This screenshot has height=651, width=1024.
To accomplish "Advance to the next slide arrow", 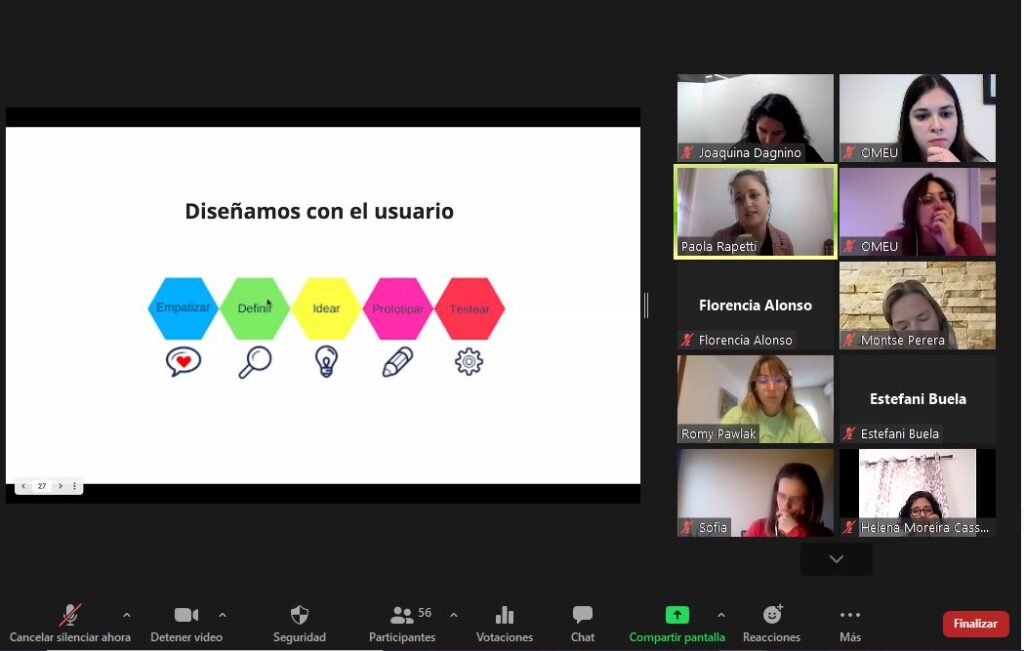I will tap(60, 486).
